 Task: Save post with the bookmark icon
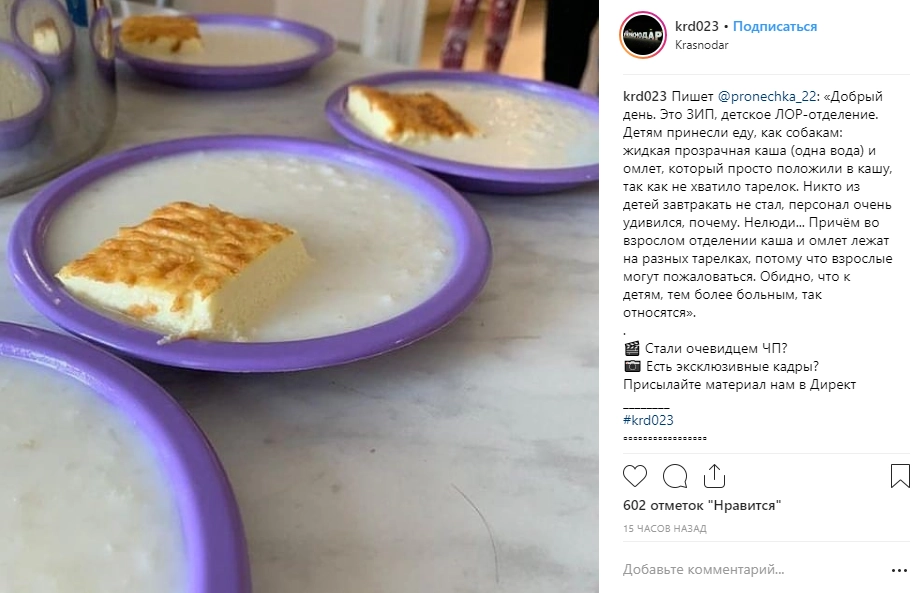900,476
